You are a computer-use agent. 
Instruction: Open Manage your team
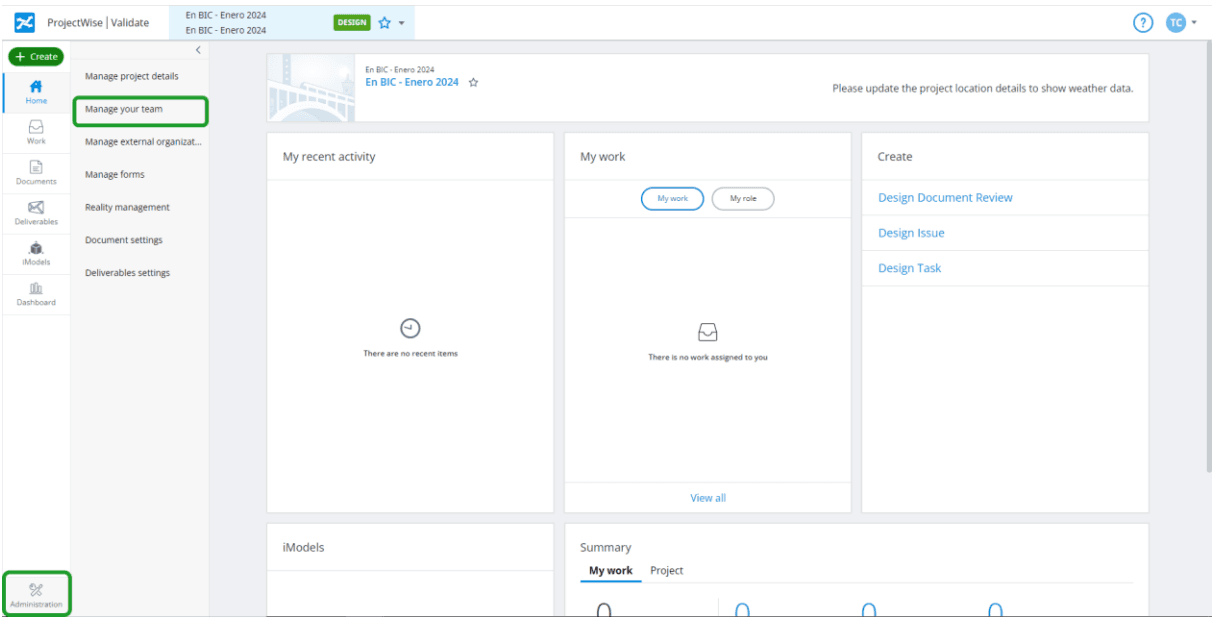pos(124,107)
